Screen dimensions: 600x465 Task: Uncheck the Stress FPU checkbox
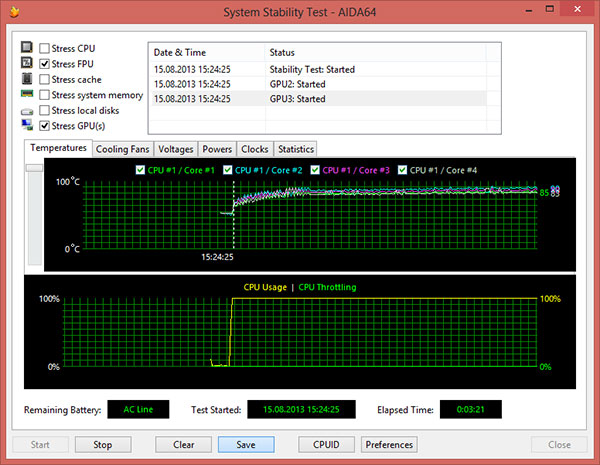[x=44, y=64]
